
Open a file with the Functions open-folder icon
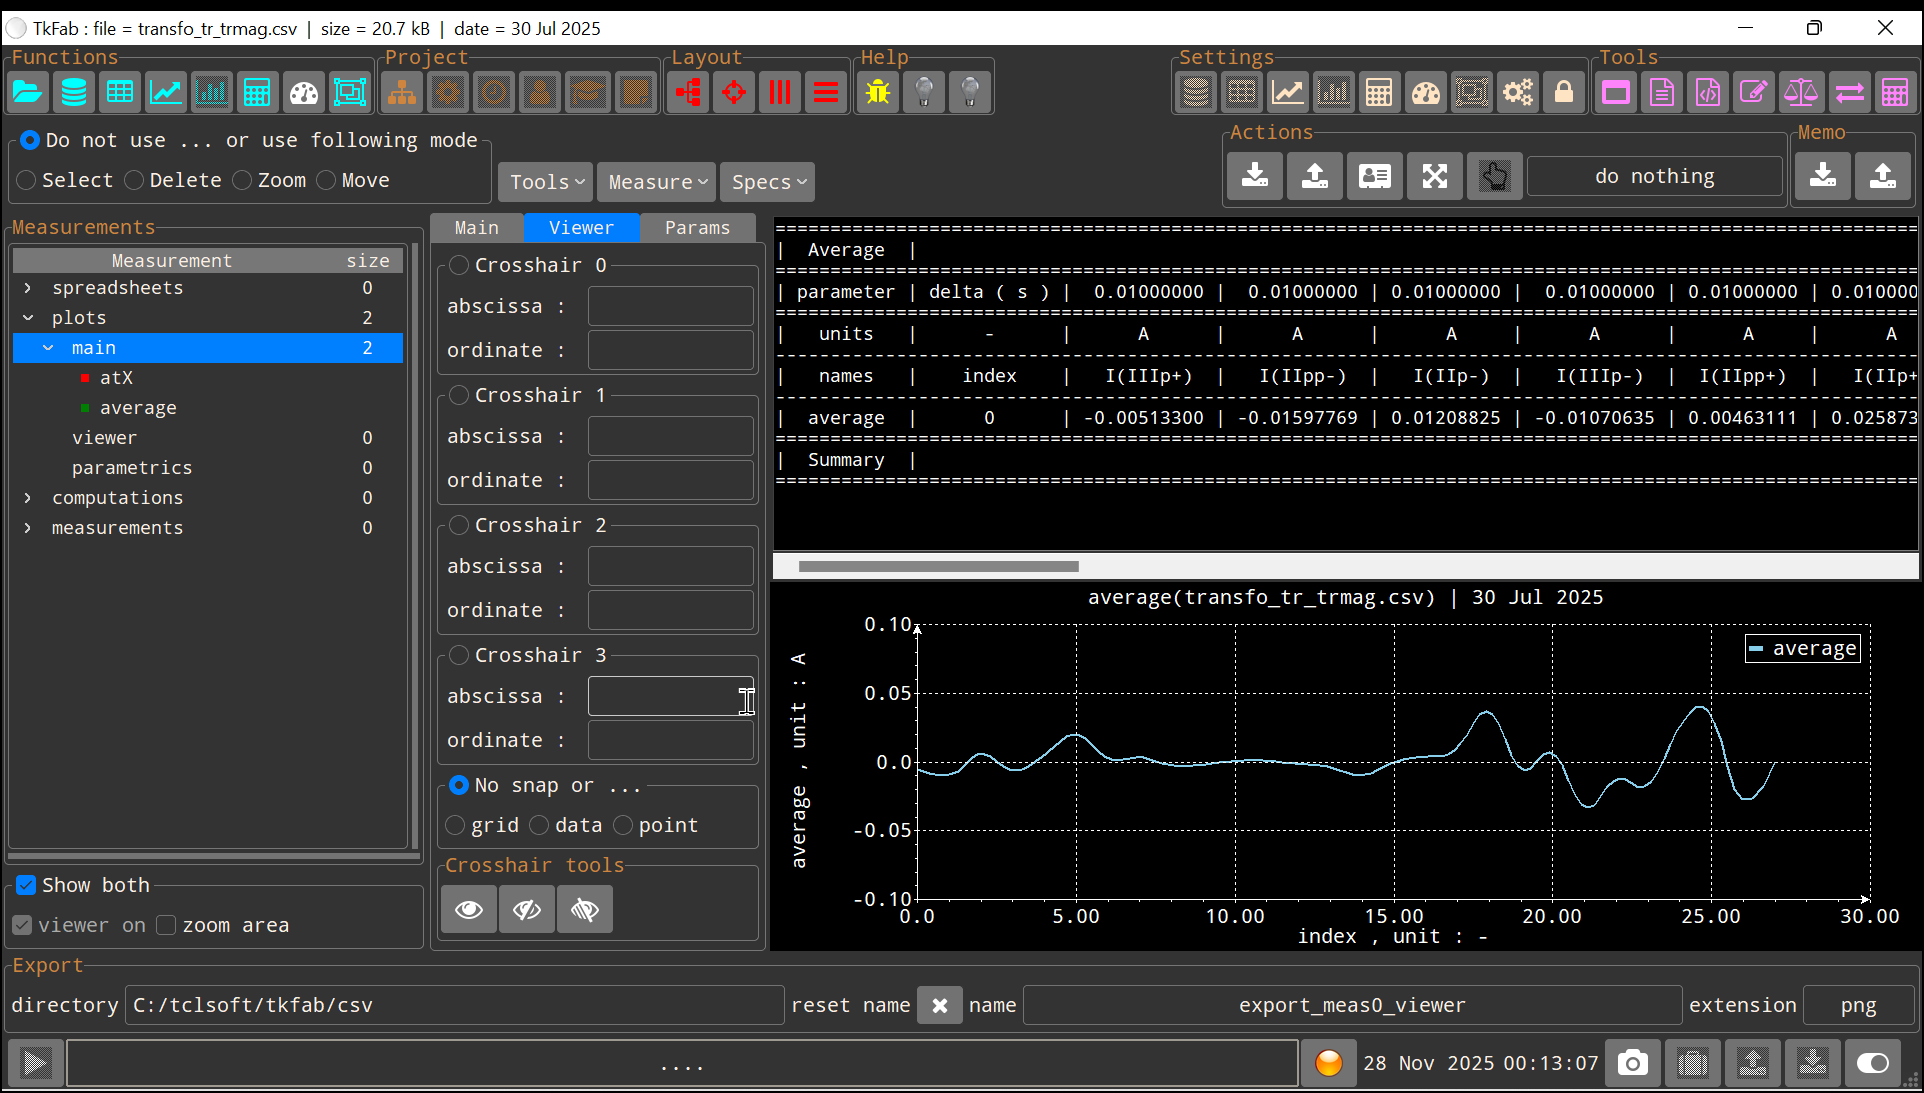[x=27, y=91]
